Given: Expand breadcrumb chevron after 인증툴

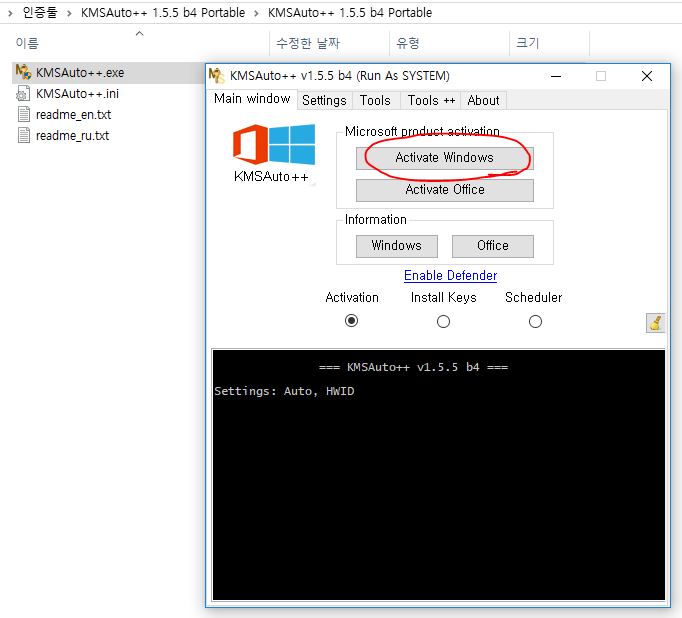Looking at the screenshot, I should tap(69, 13).
